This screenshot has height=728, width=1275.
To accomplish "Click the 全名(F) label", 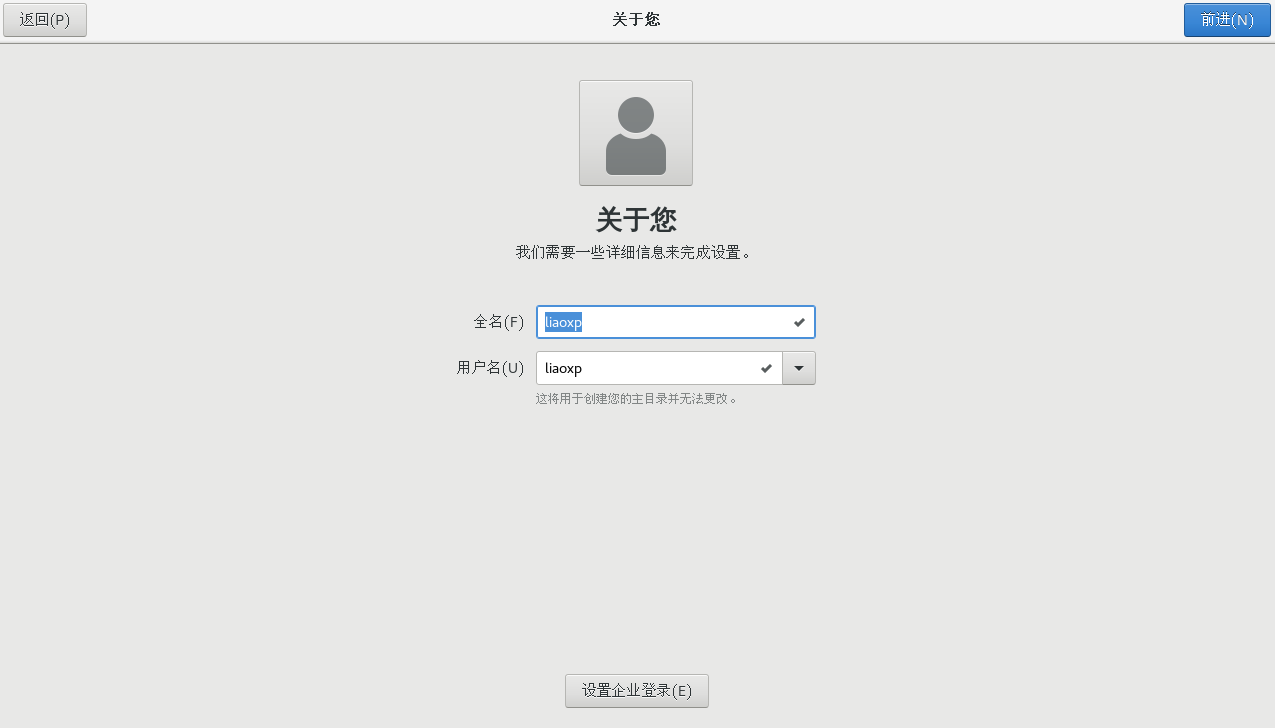I will 498,322.
